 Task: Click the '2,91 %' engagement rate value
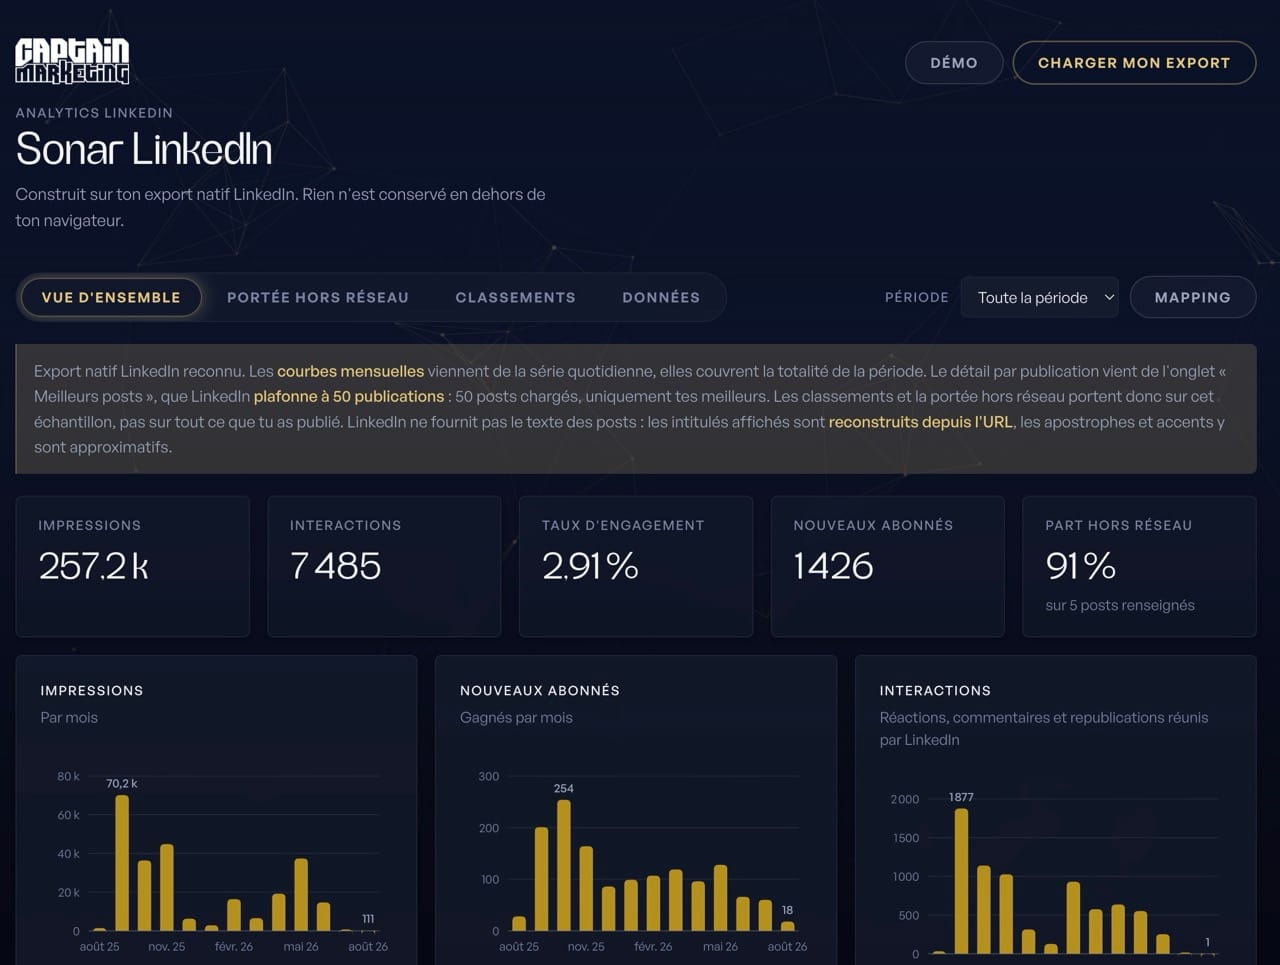point(590,566)
